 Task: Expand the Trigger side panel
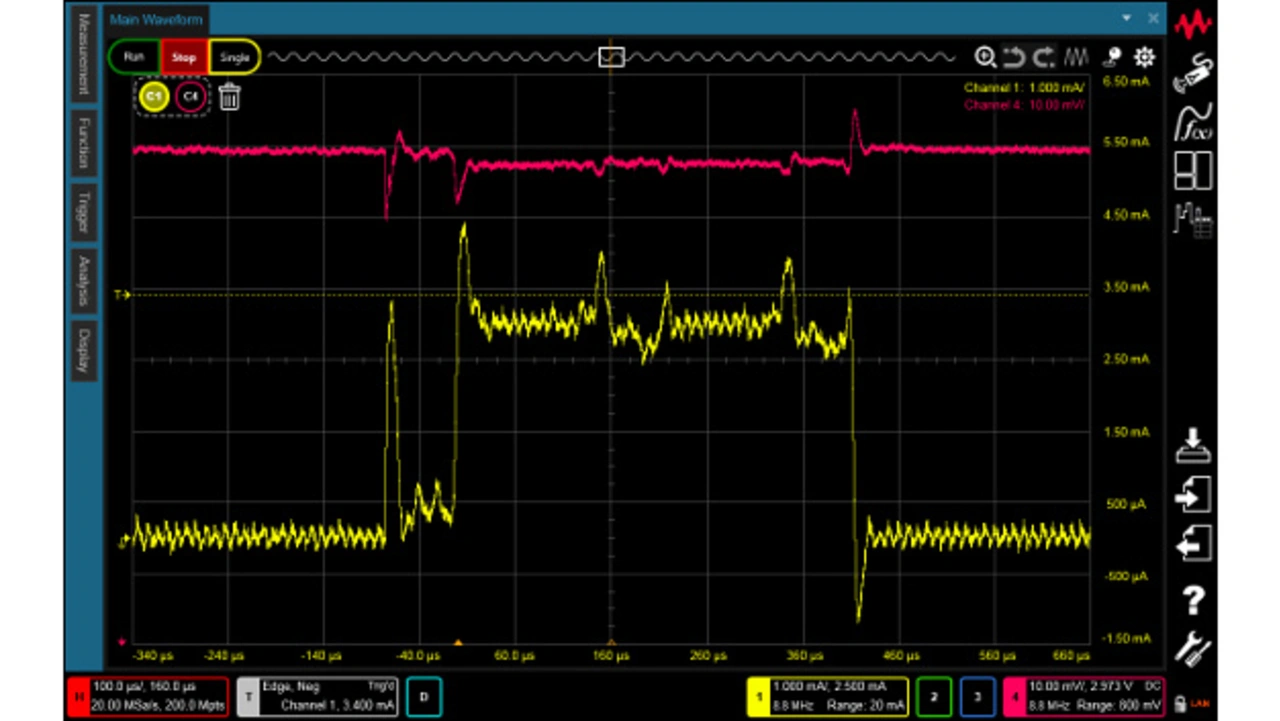[85, 213]
